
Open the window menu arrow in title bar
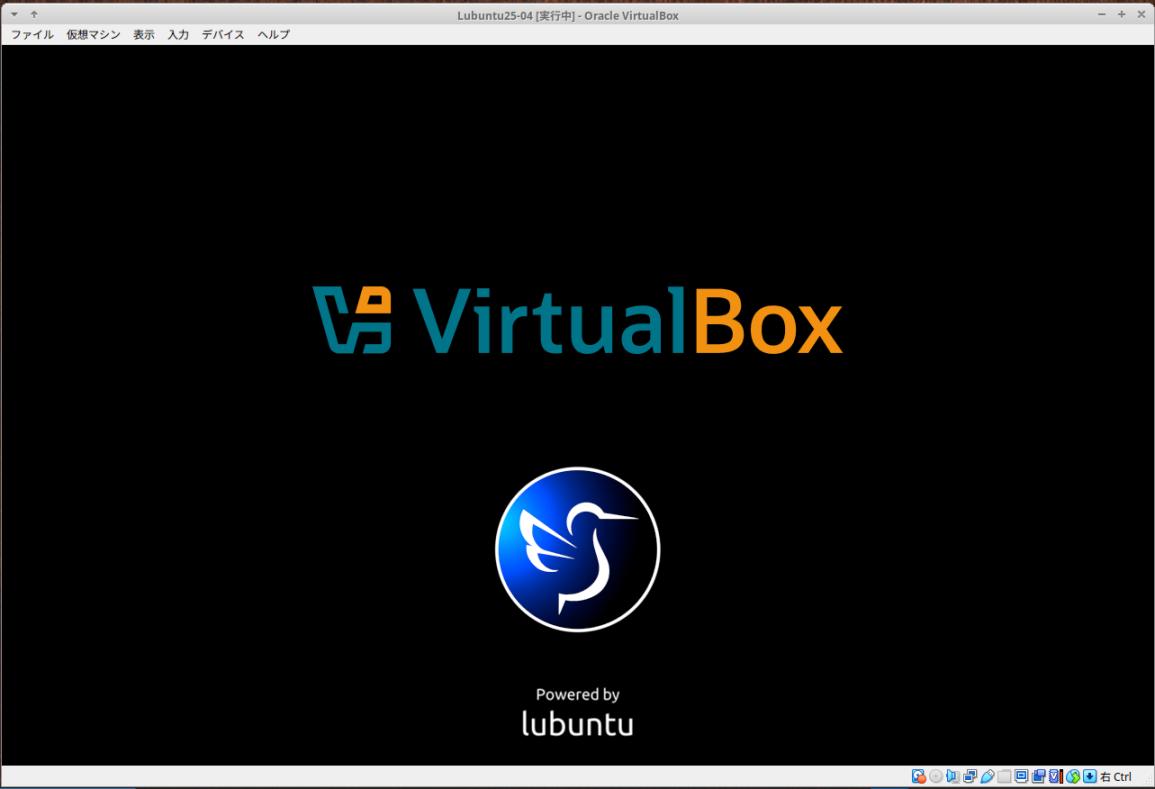[x=14, y=15]
